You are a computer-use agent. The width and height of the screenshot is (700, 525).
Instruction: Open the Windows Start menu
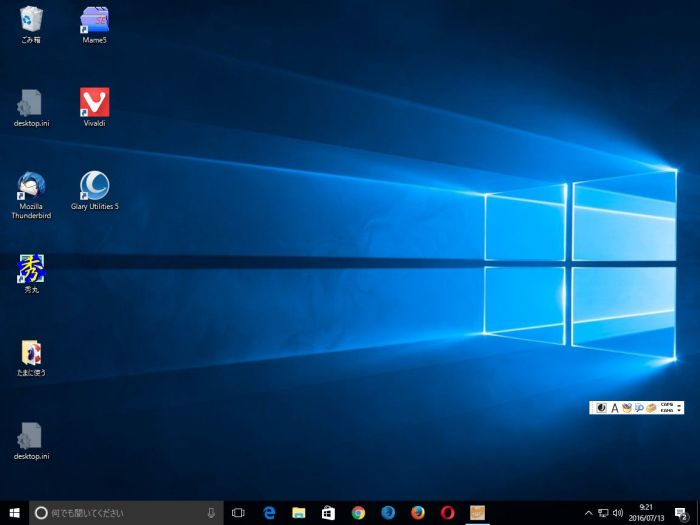[14, 513]
